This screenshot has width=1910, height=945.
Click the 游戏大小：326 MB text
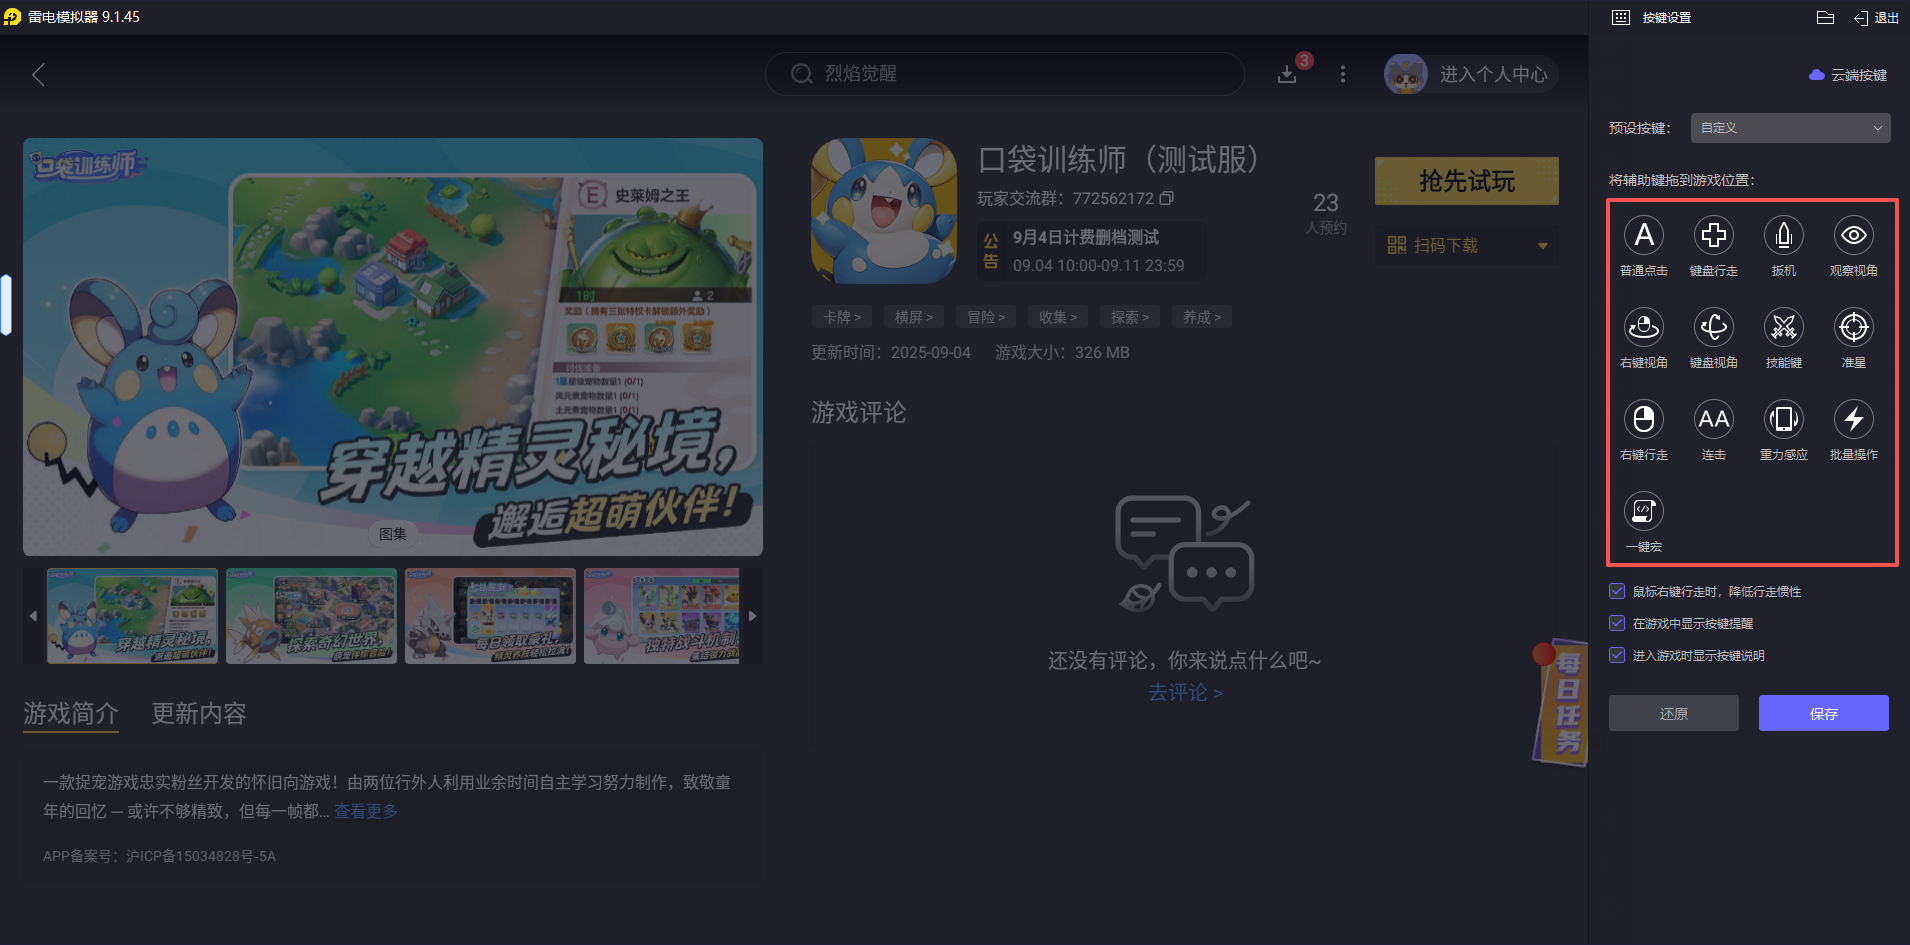click(1062, 352)
